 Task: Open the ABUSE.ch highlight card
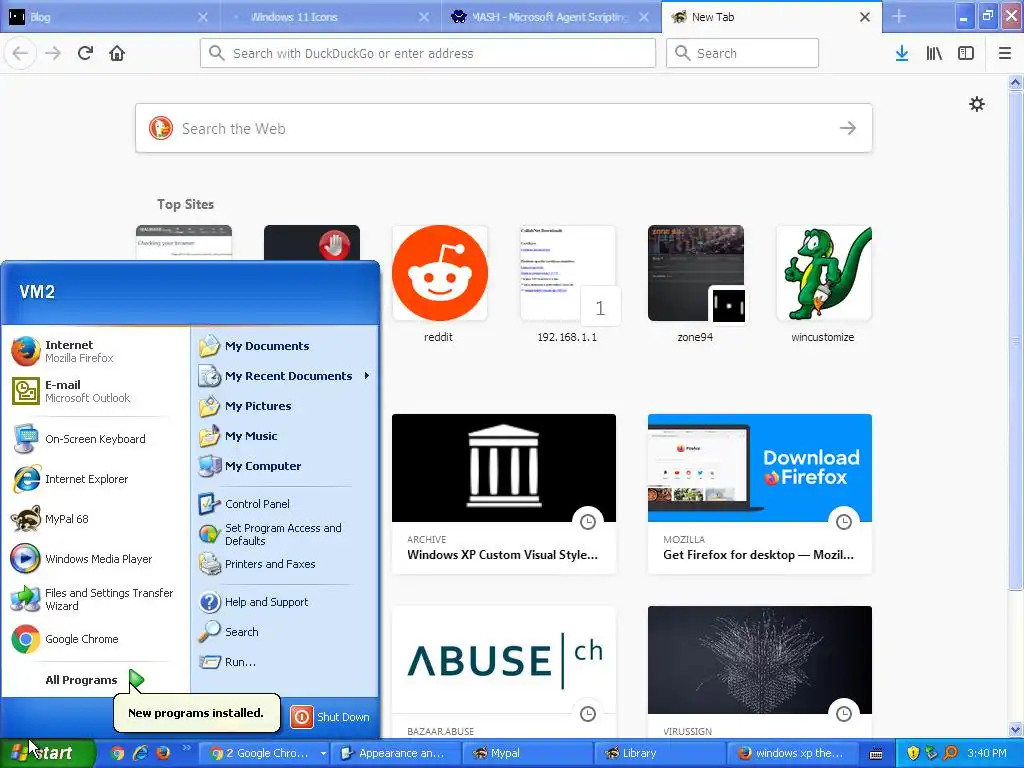[x=504, y=673]
